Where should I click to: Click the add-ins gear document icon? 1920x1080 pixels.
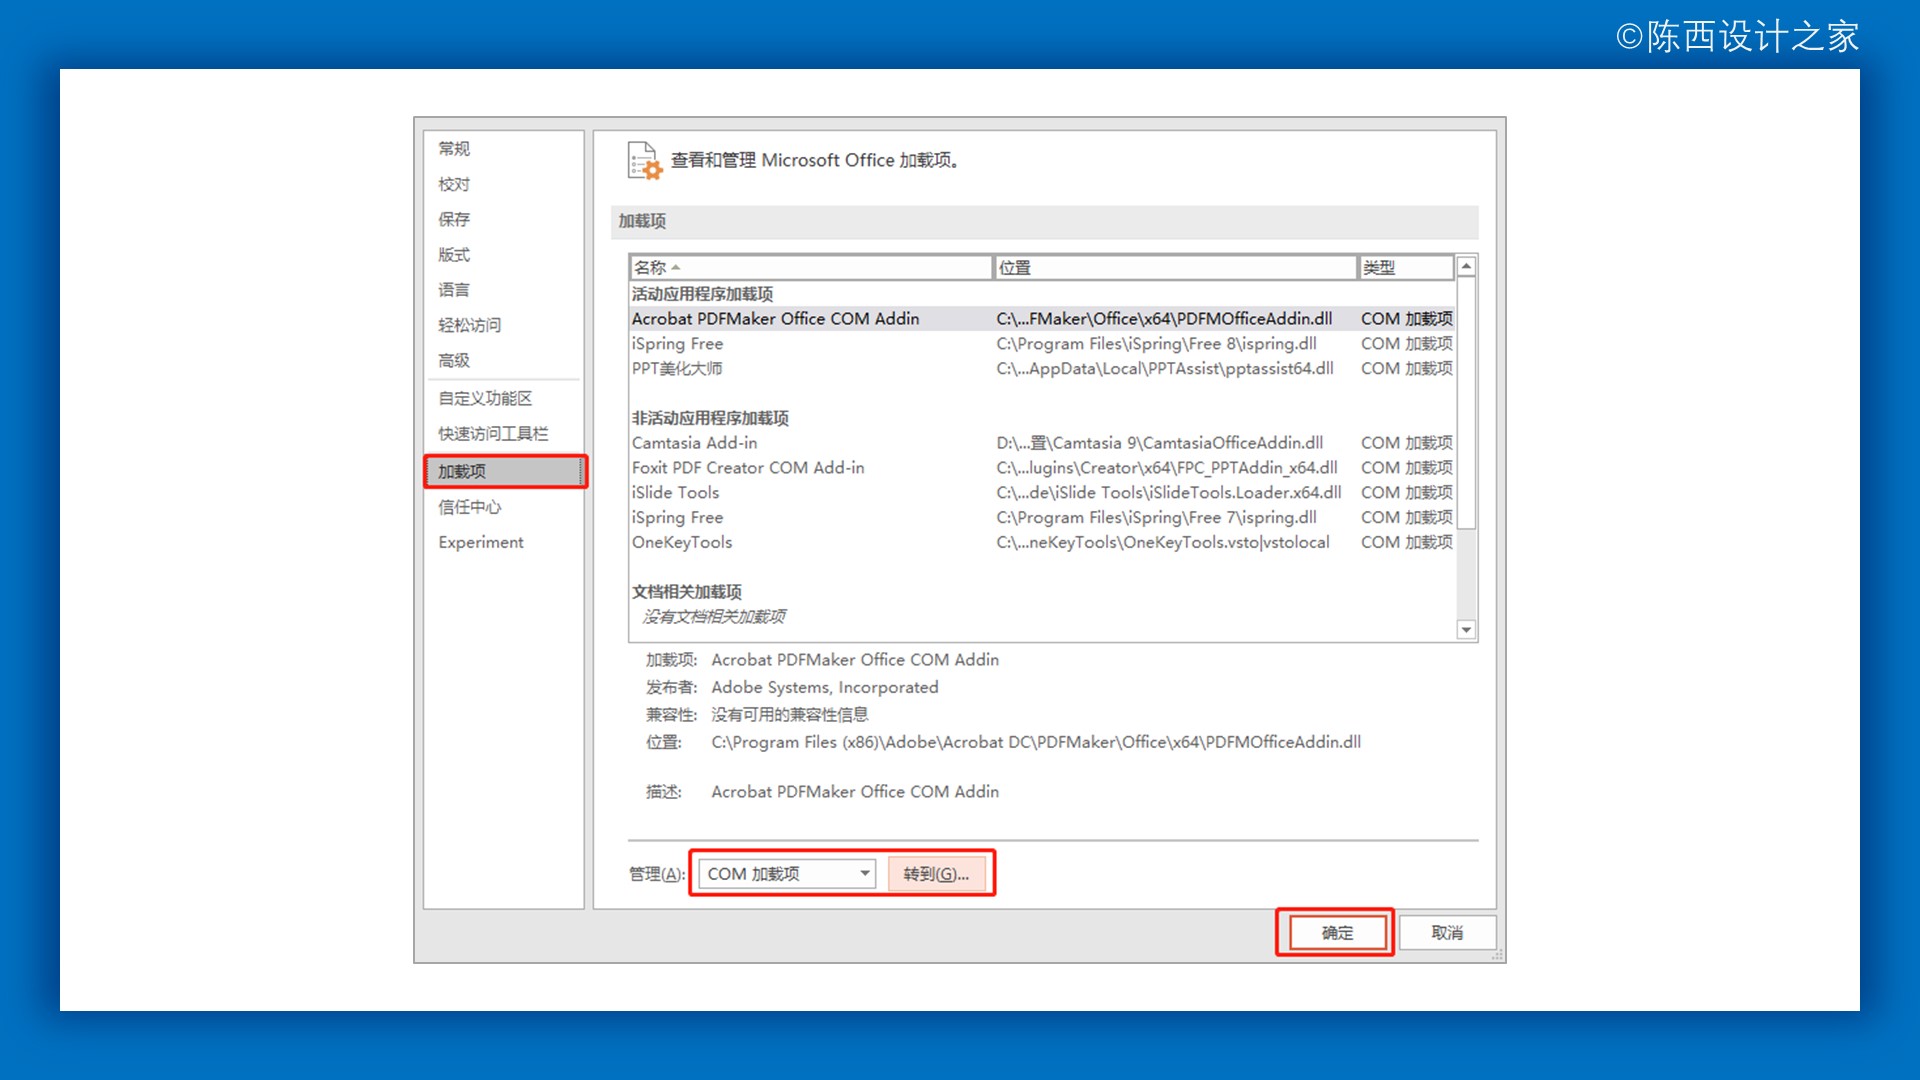pos(644,160)
